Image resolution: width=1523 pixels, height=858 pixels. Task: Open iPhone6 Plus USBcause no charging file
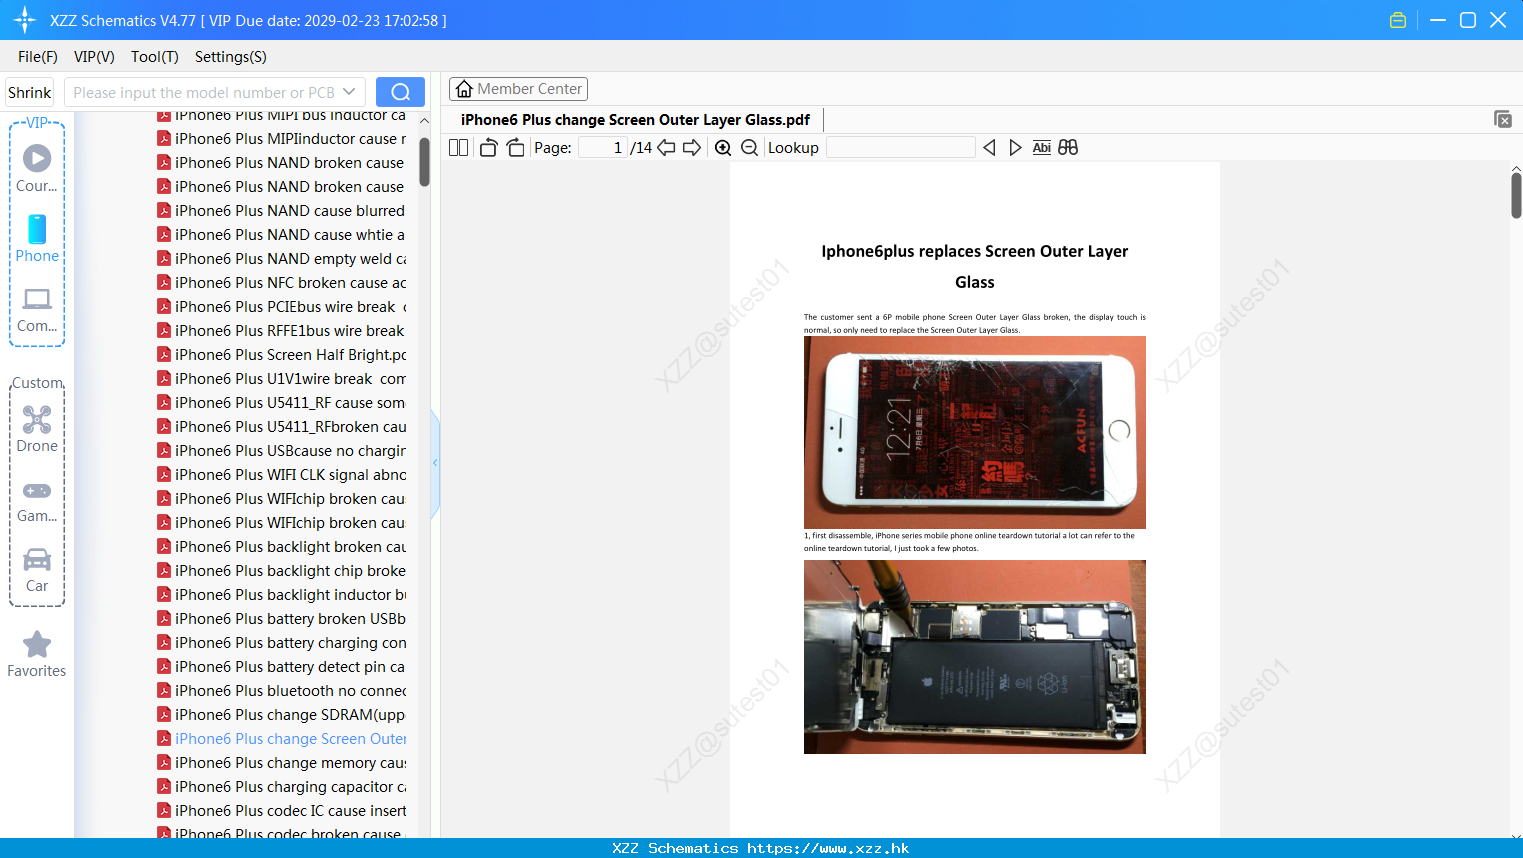(x=282, y=451)
